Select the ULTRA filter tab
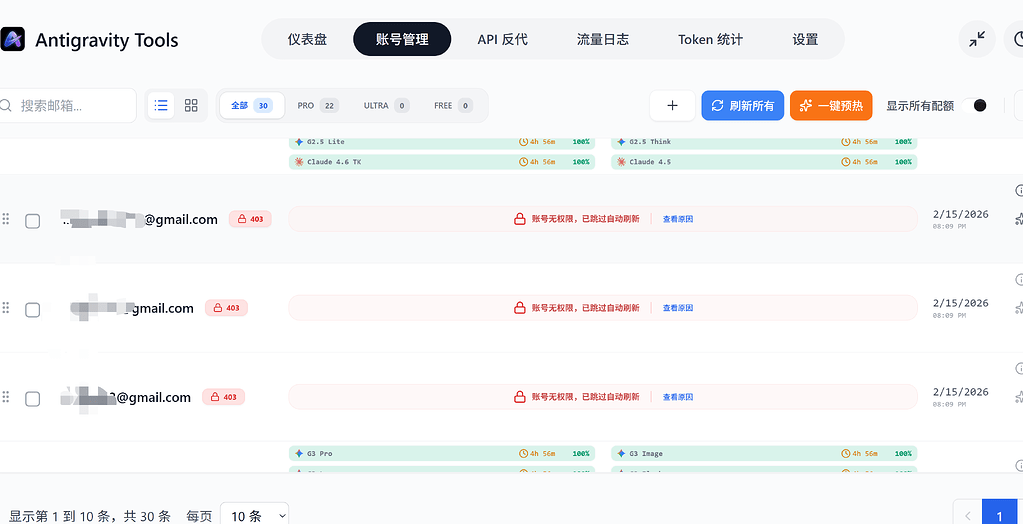The image size is (1023, 524). (386, 106)
